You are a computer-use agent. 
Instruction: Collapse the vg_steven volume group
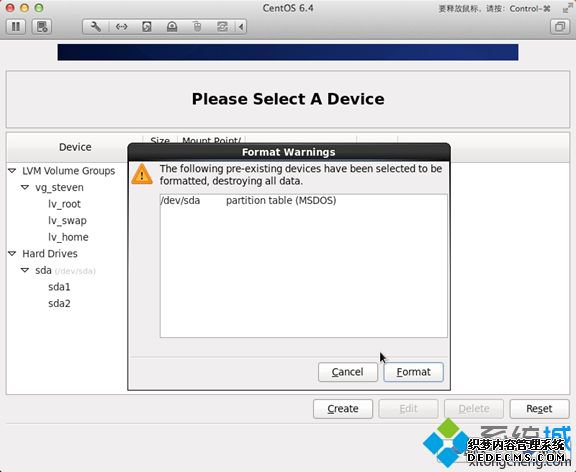point(25,187)
